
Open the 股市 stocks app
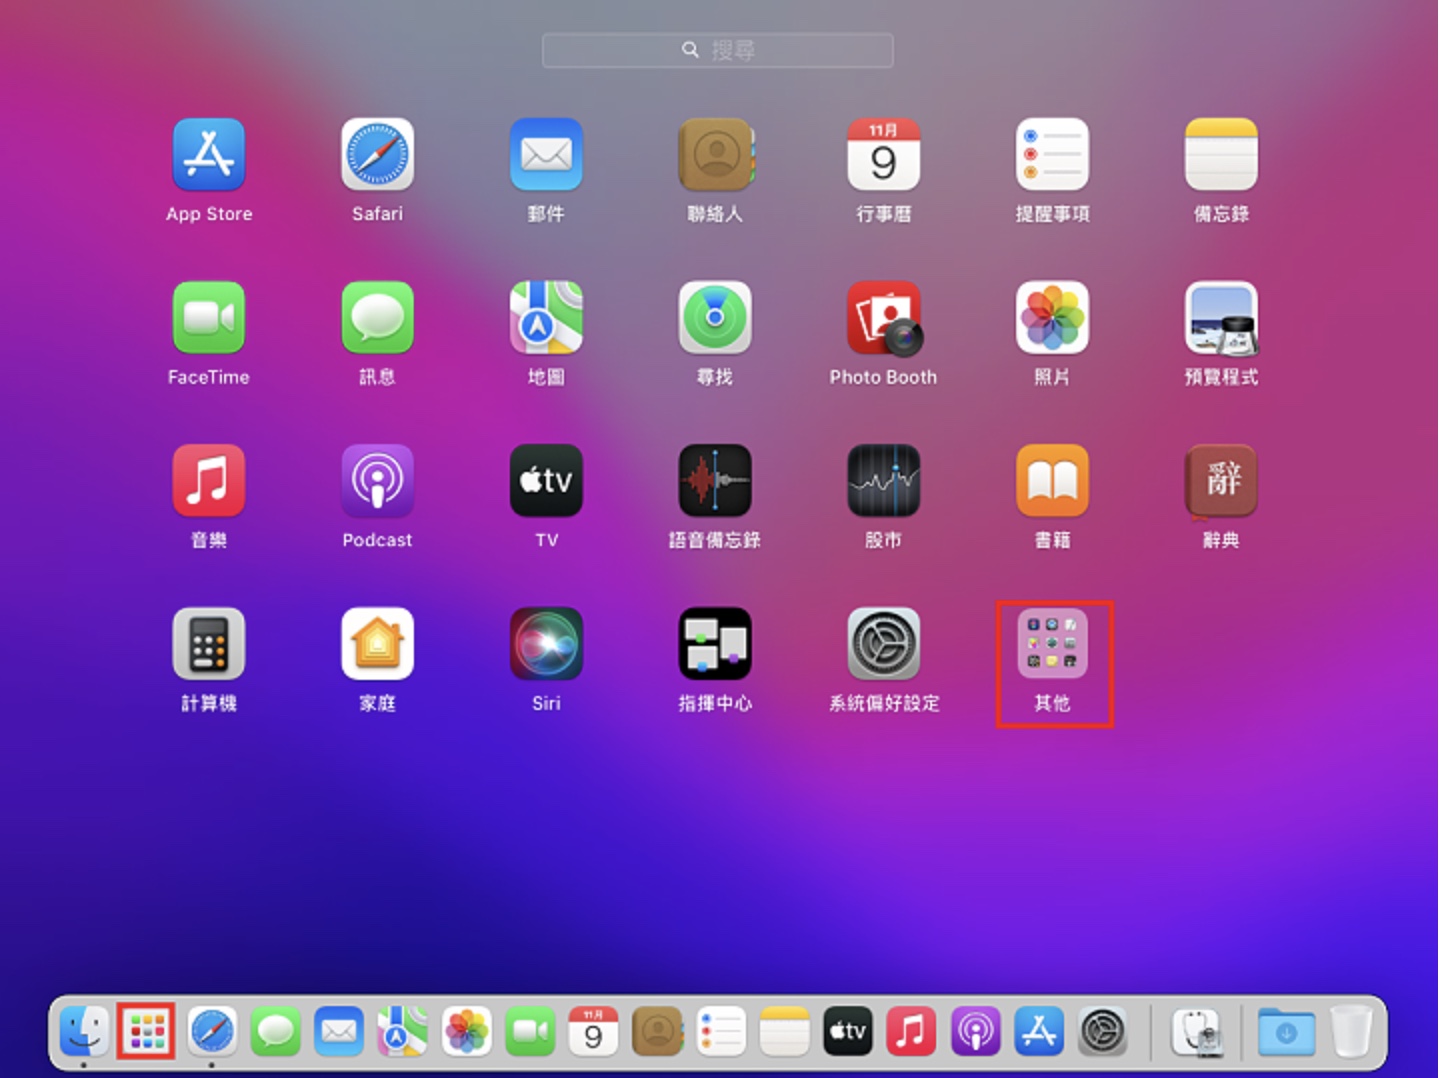tap(883, 481)
